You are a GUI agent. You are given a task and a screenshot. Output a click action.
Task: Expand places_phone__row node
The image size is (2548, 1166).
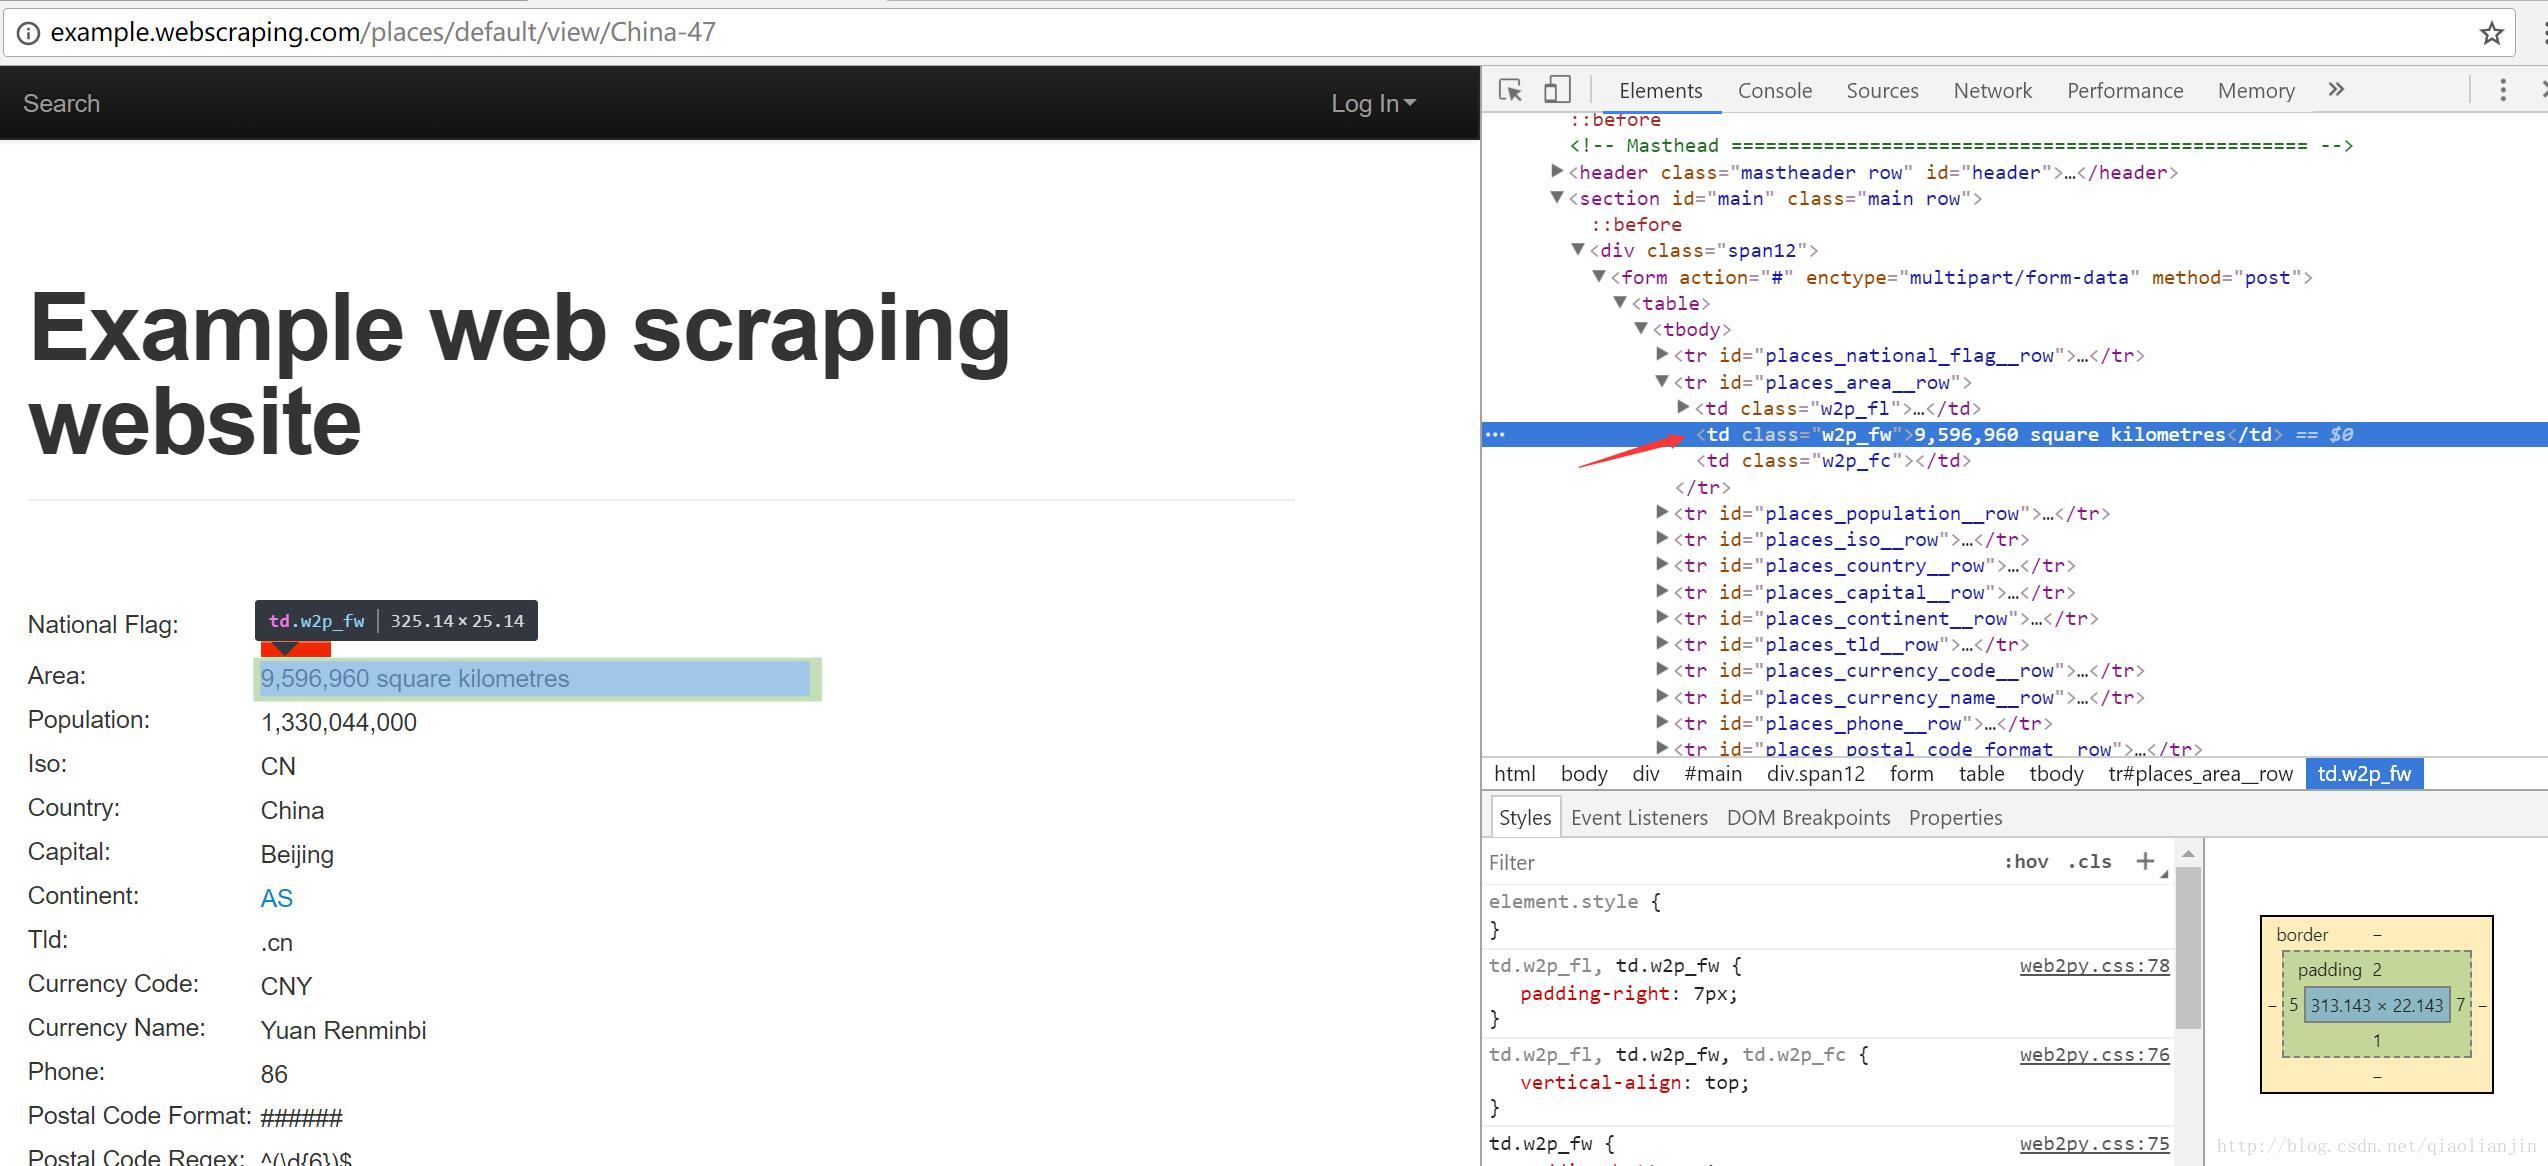[1662, 722]
